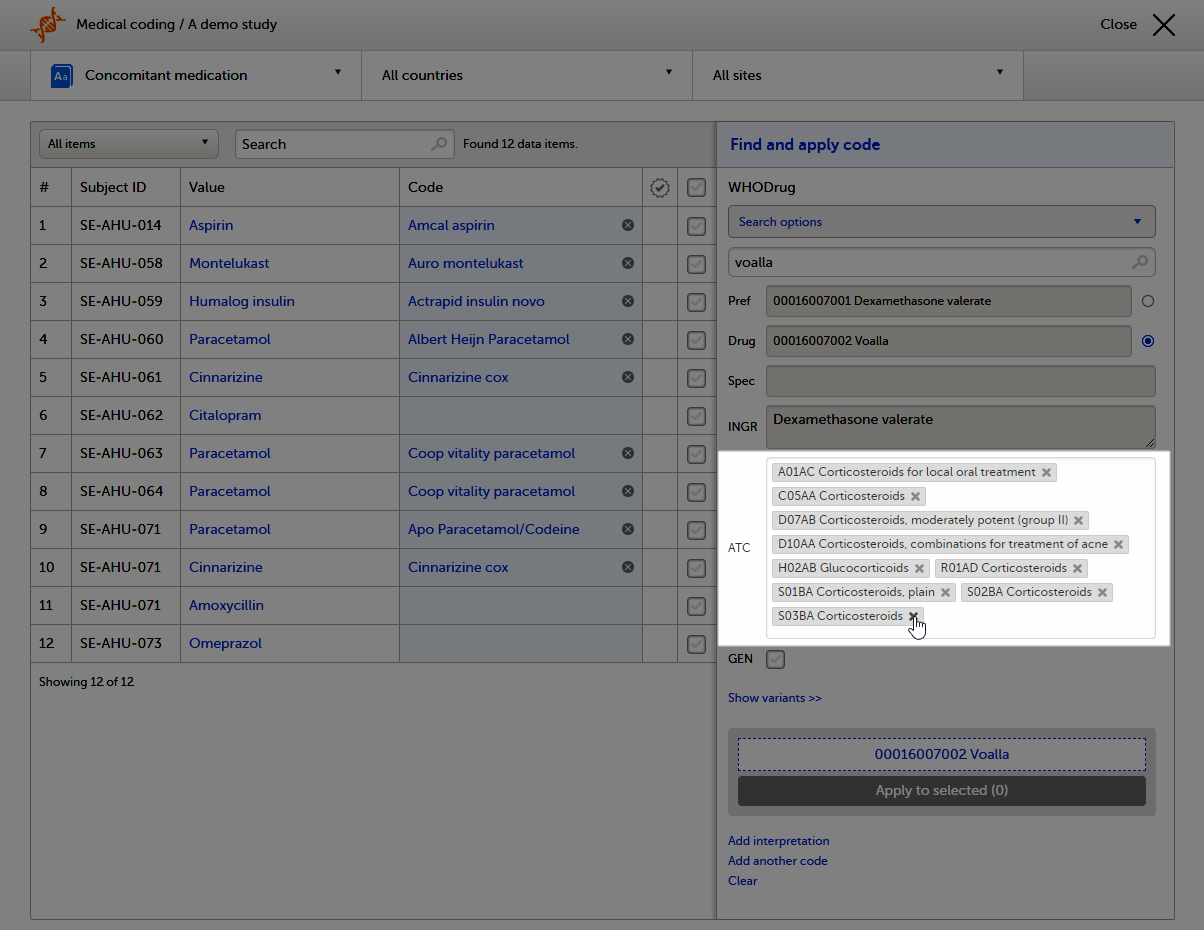Open the Concomitant medication menu
Image resolution: width=1204 pixels, height=930 pixels.
pos(195,75)
